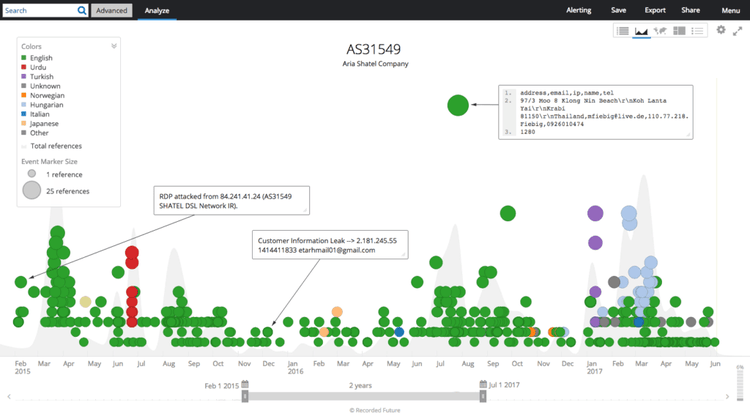Click the Advanced search button
The image size is (750, 416).
[x=111, y=10]
